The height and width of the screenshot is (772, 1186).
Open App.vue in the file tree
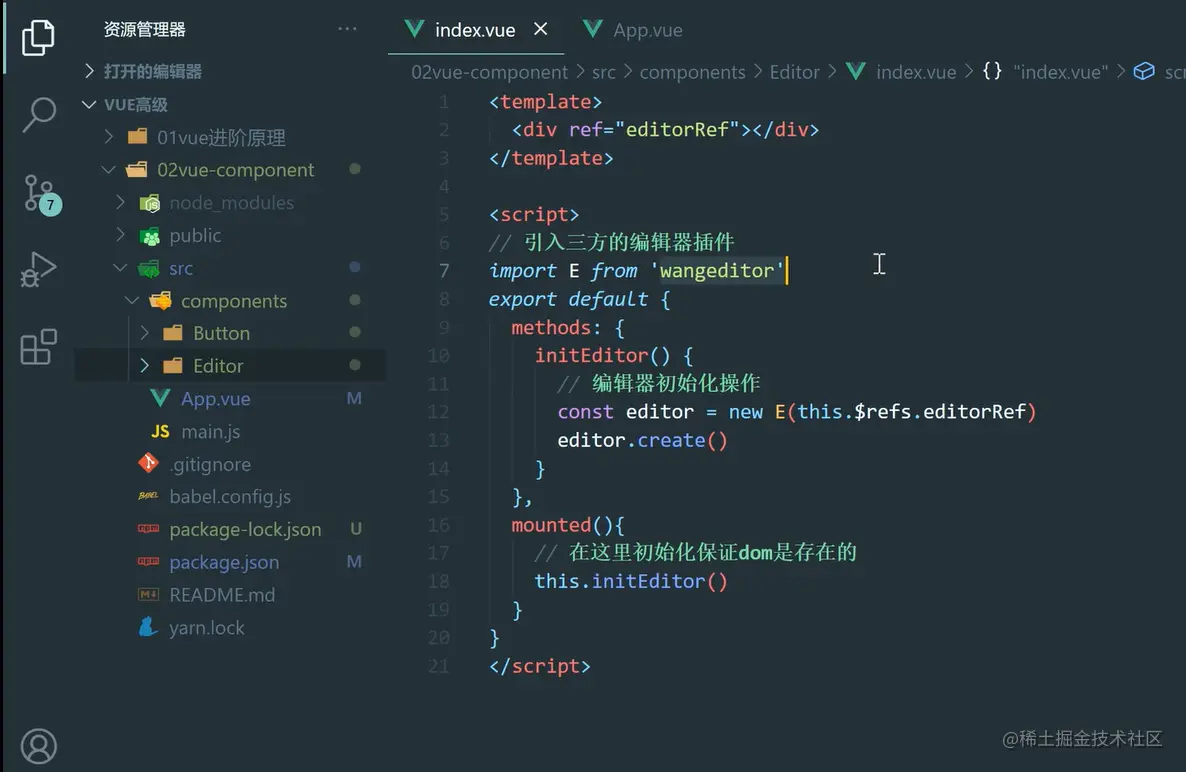tap(216, 398)
